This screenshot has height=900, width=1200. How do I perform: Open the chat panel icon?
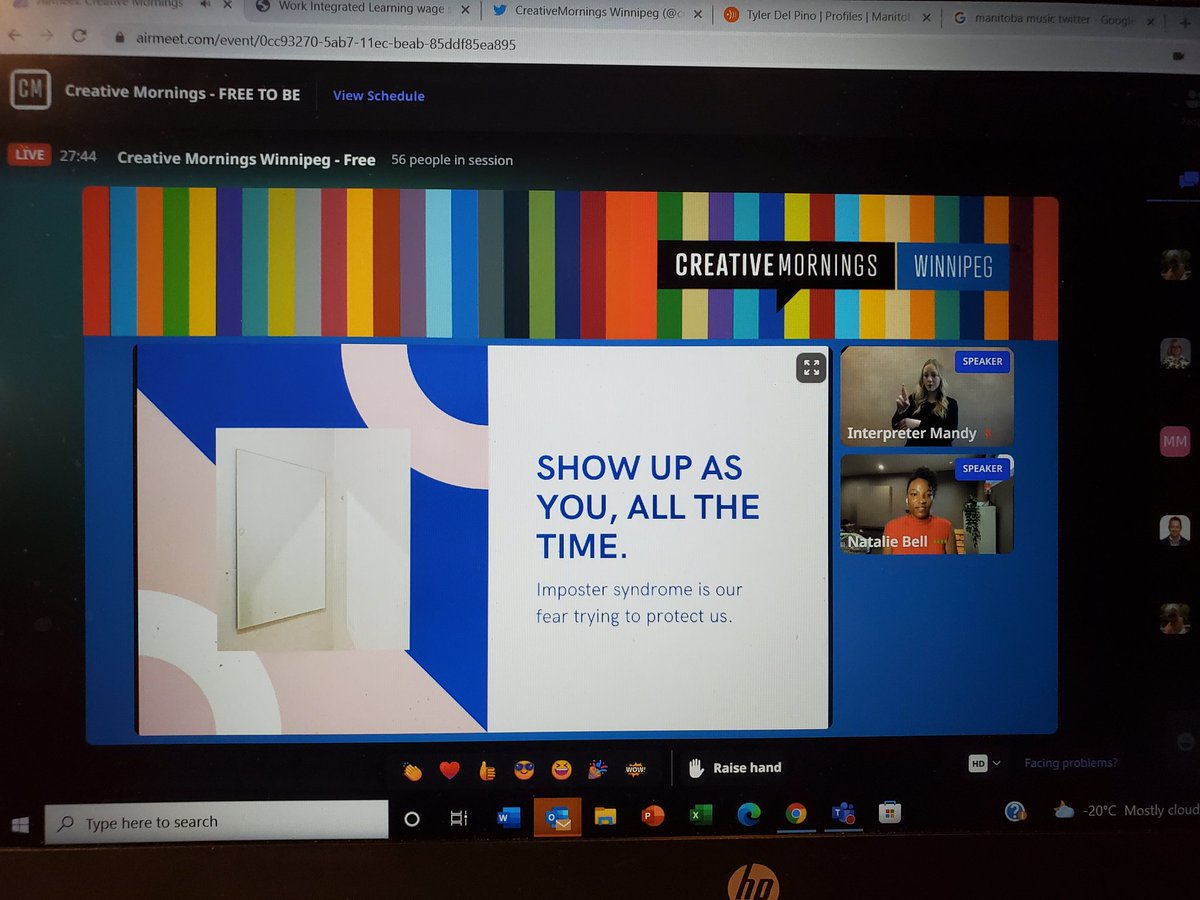point(1188,179)
